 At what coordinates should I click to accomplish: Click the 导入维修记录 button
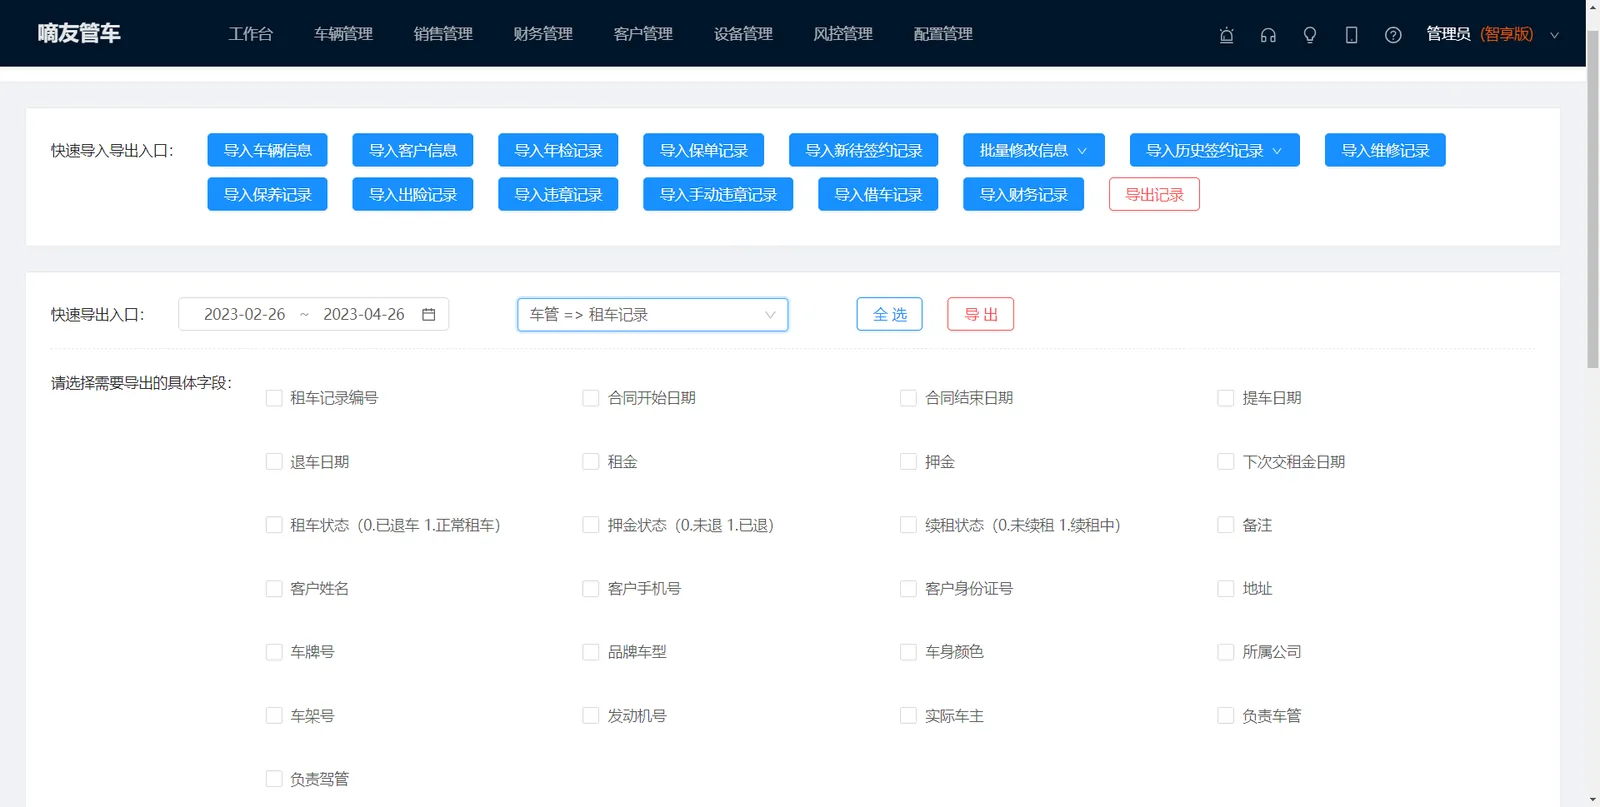[1385, 150]
